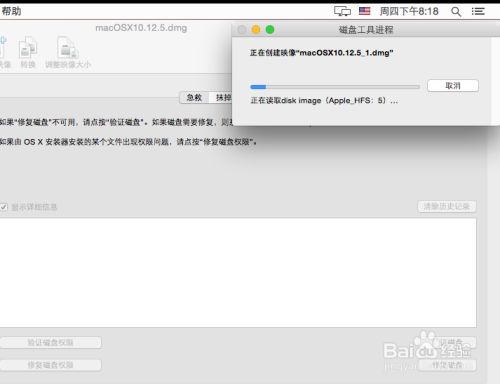Viewport: 500px width, 384px height.
Task: Click the 验证磁盘 instruction text line
Action: [x=116, y=122]
